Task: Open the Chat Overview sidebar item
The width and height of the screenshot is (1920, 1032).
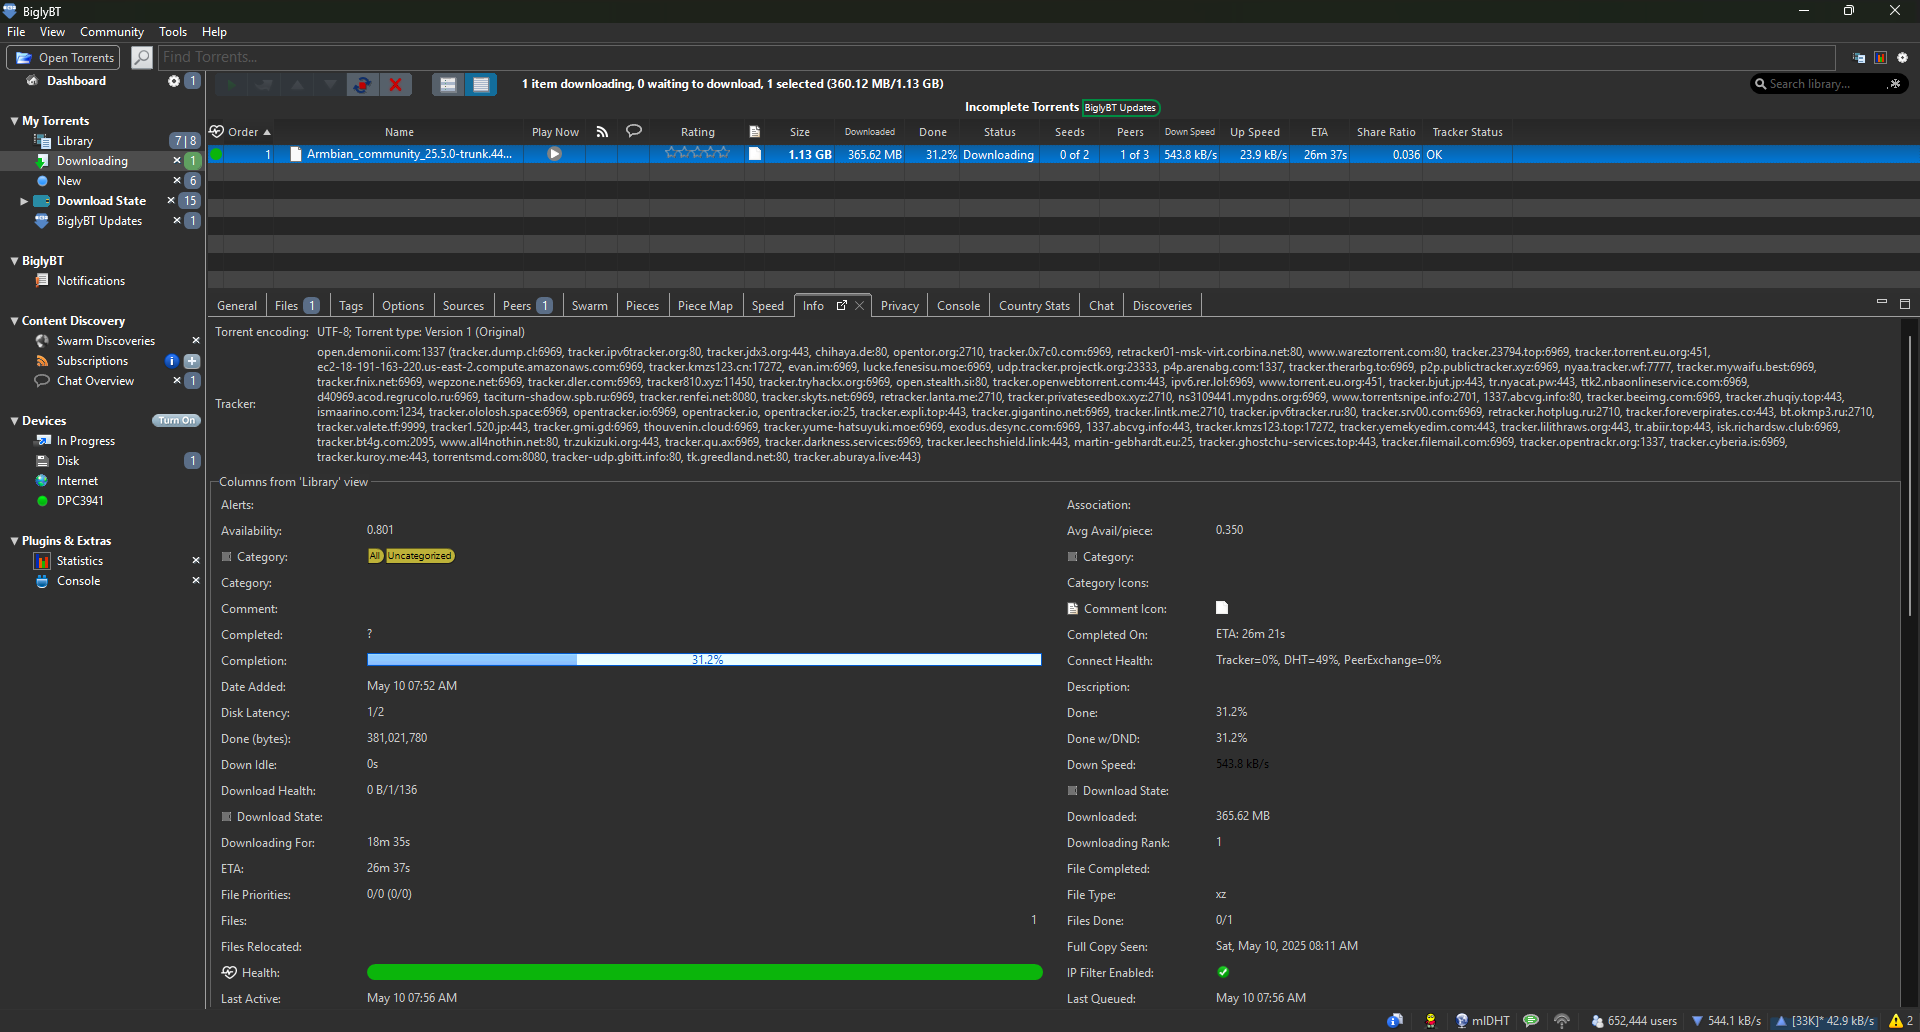Action: tap(95, 381)
